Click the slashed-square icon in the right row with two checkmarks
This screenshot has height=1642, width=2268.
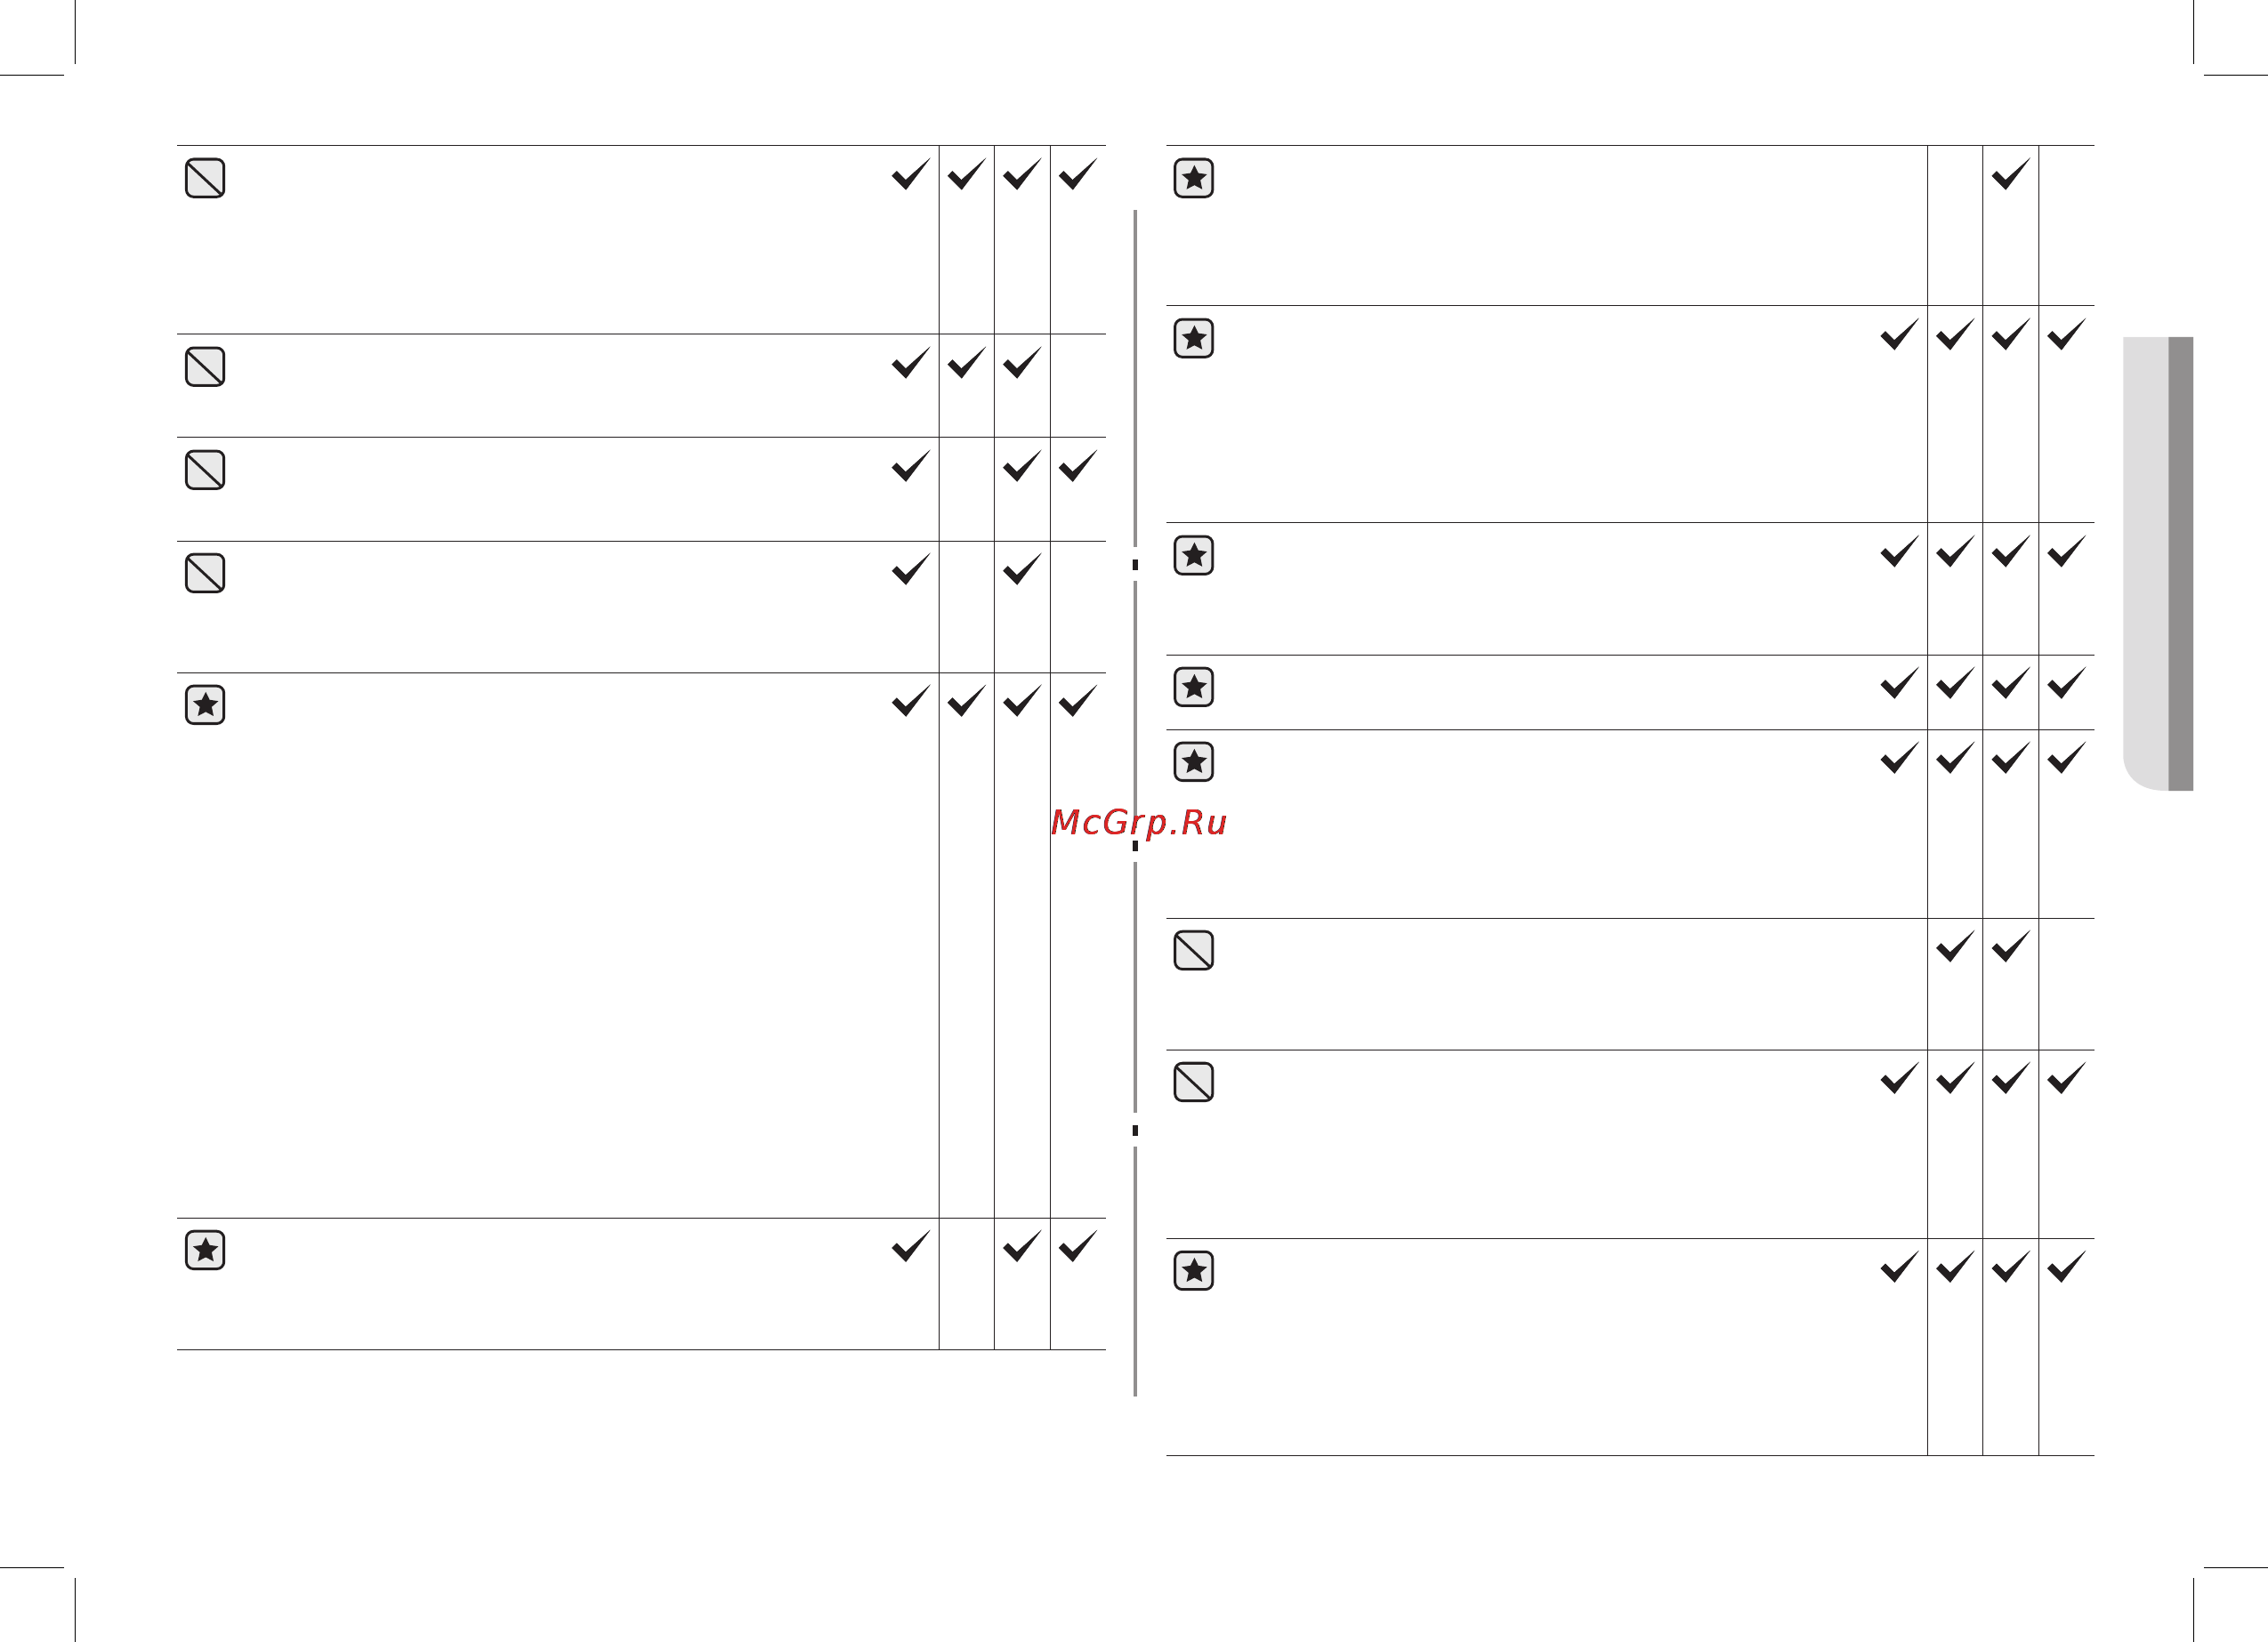tap(1194, 950)
